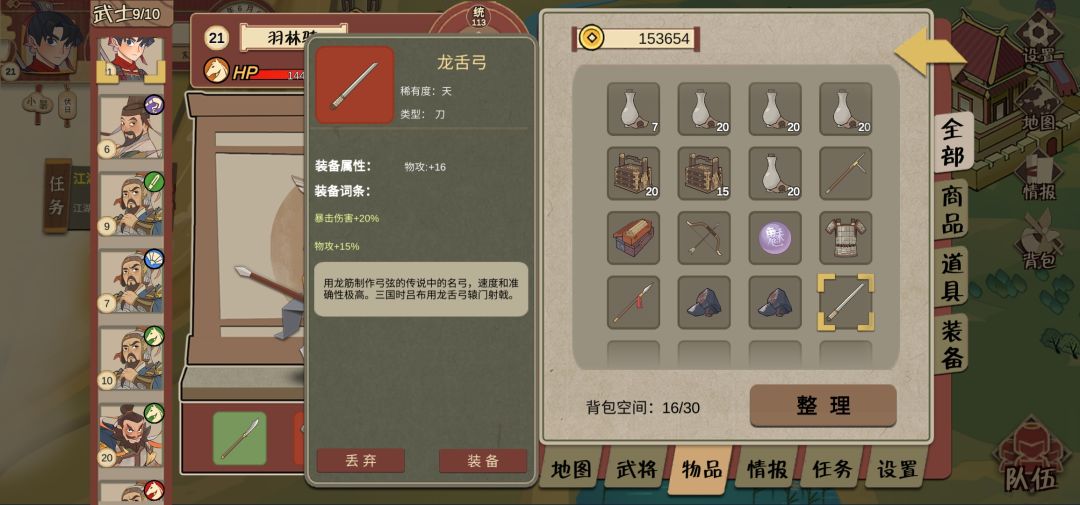The width and height of the screenshot is (1080, 505).
Task: Click the green spear equipment slot
Action: (x=239, y=438)
